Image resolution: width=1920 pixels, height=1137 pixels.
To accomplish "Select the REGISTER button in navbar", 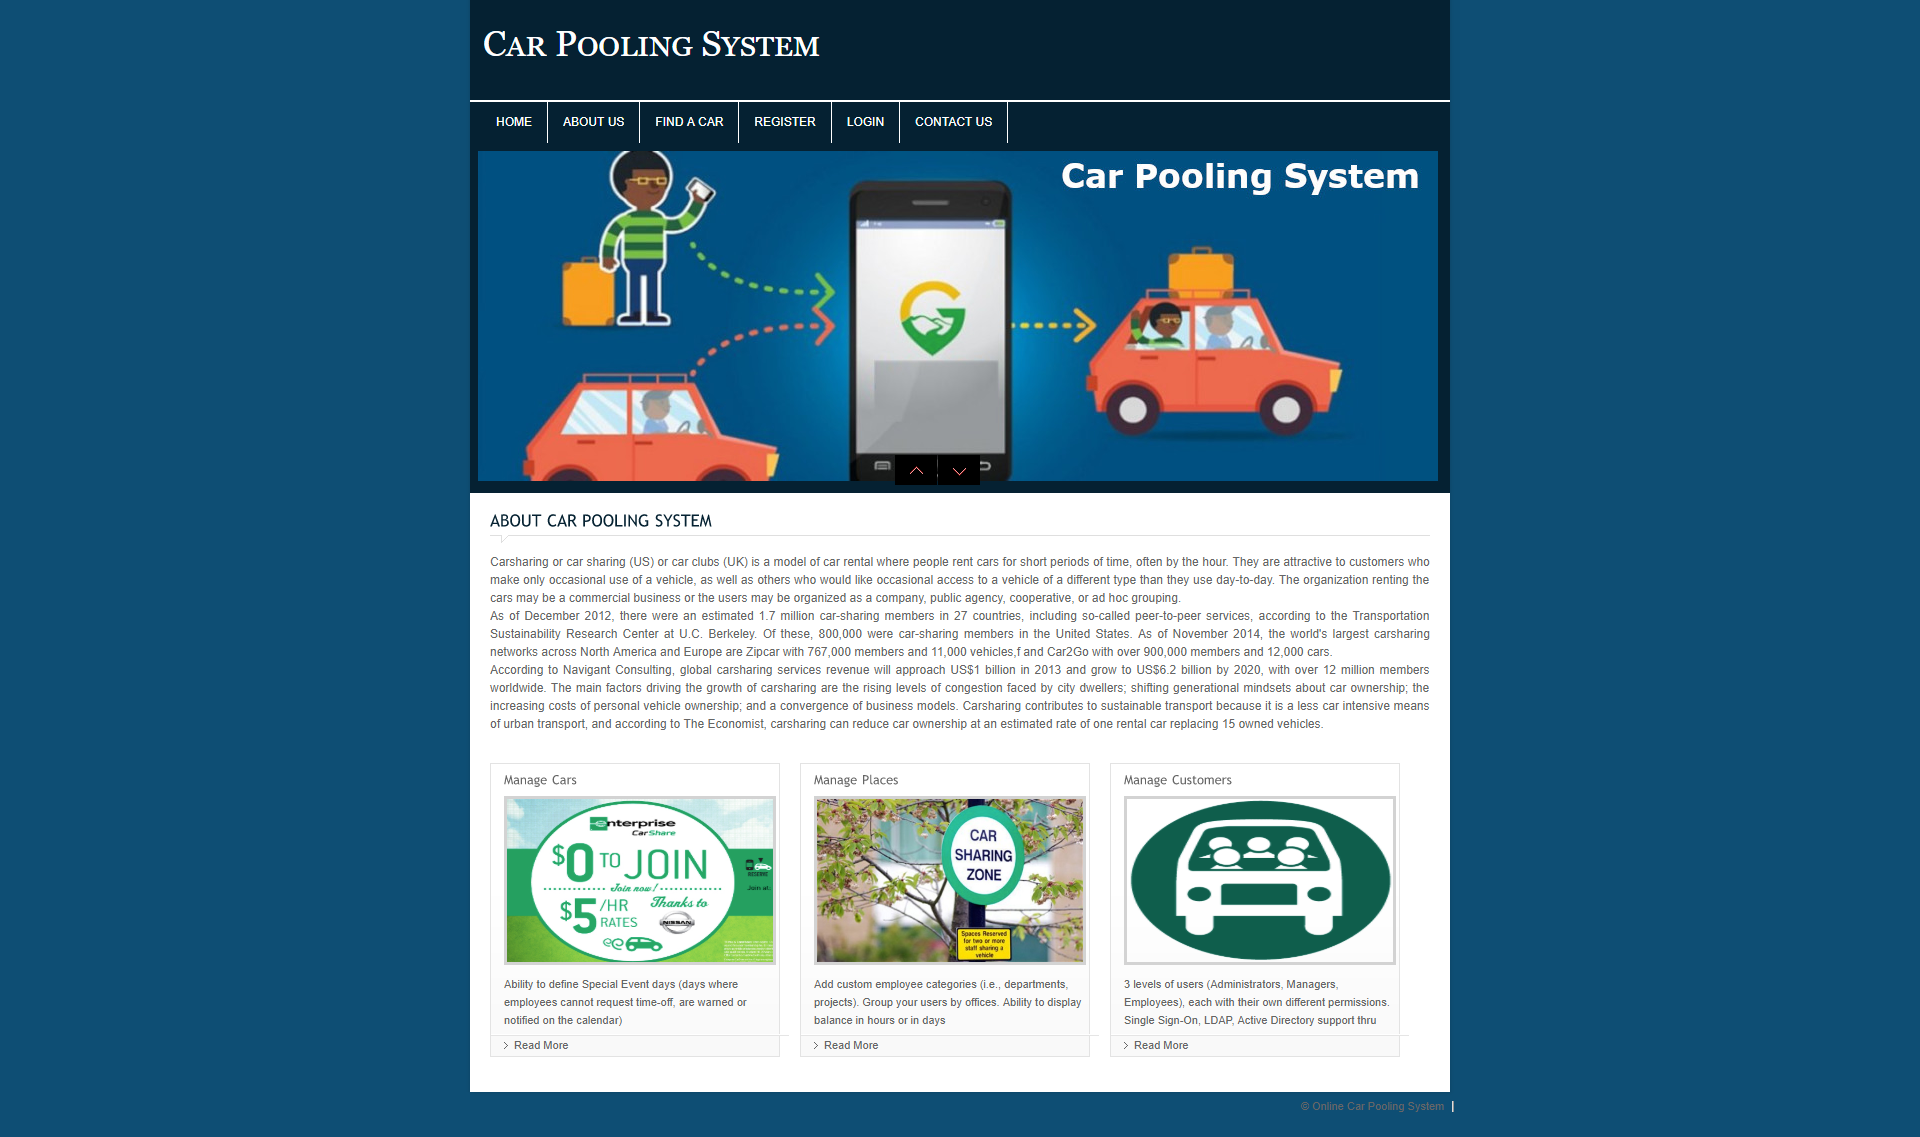I will [785, 122].
